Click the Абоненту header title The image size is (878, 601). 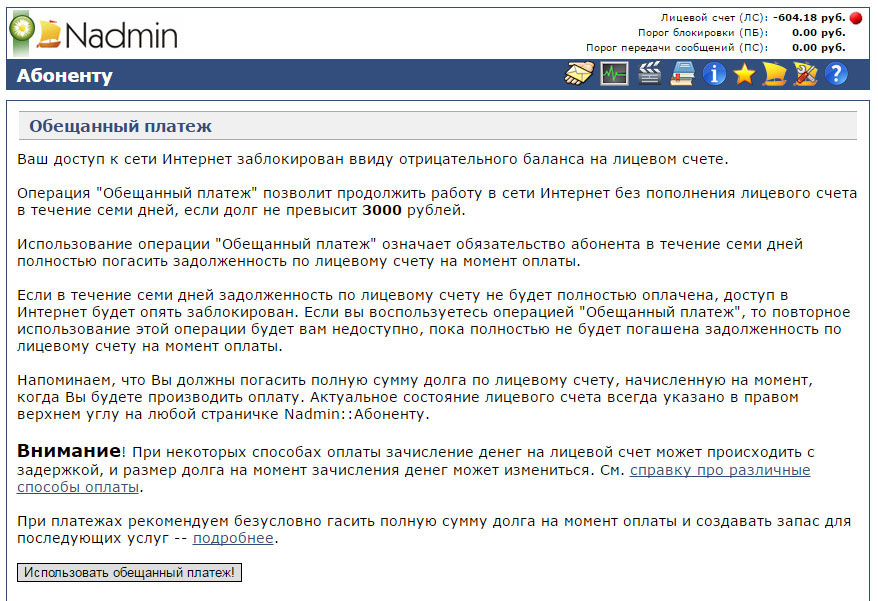64,76
